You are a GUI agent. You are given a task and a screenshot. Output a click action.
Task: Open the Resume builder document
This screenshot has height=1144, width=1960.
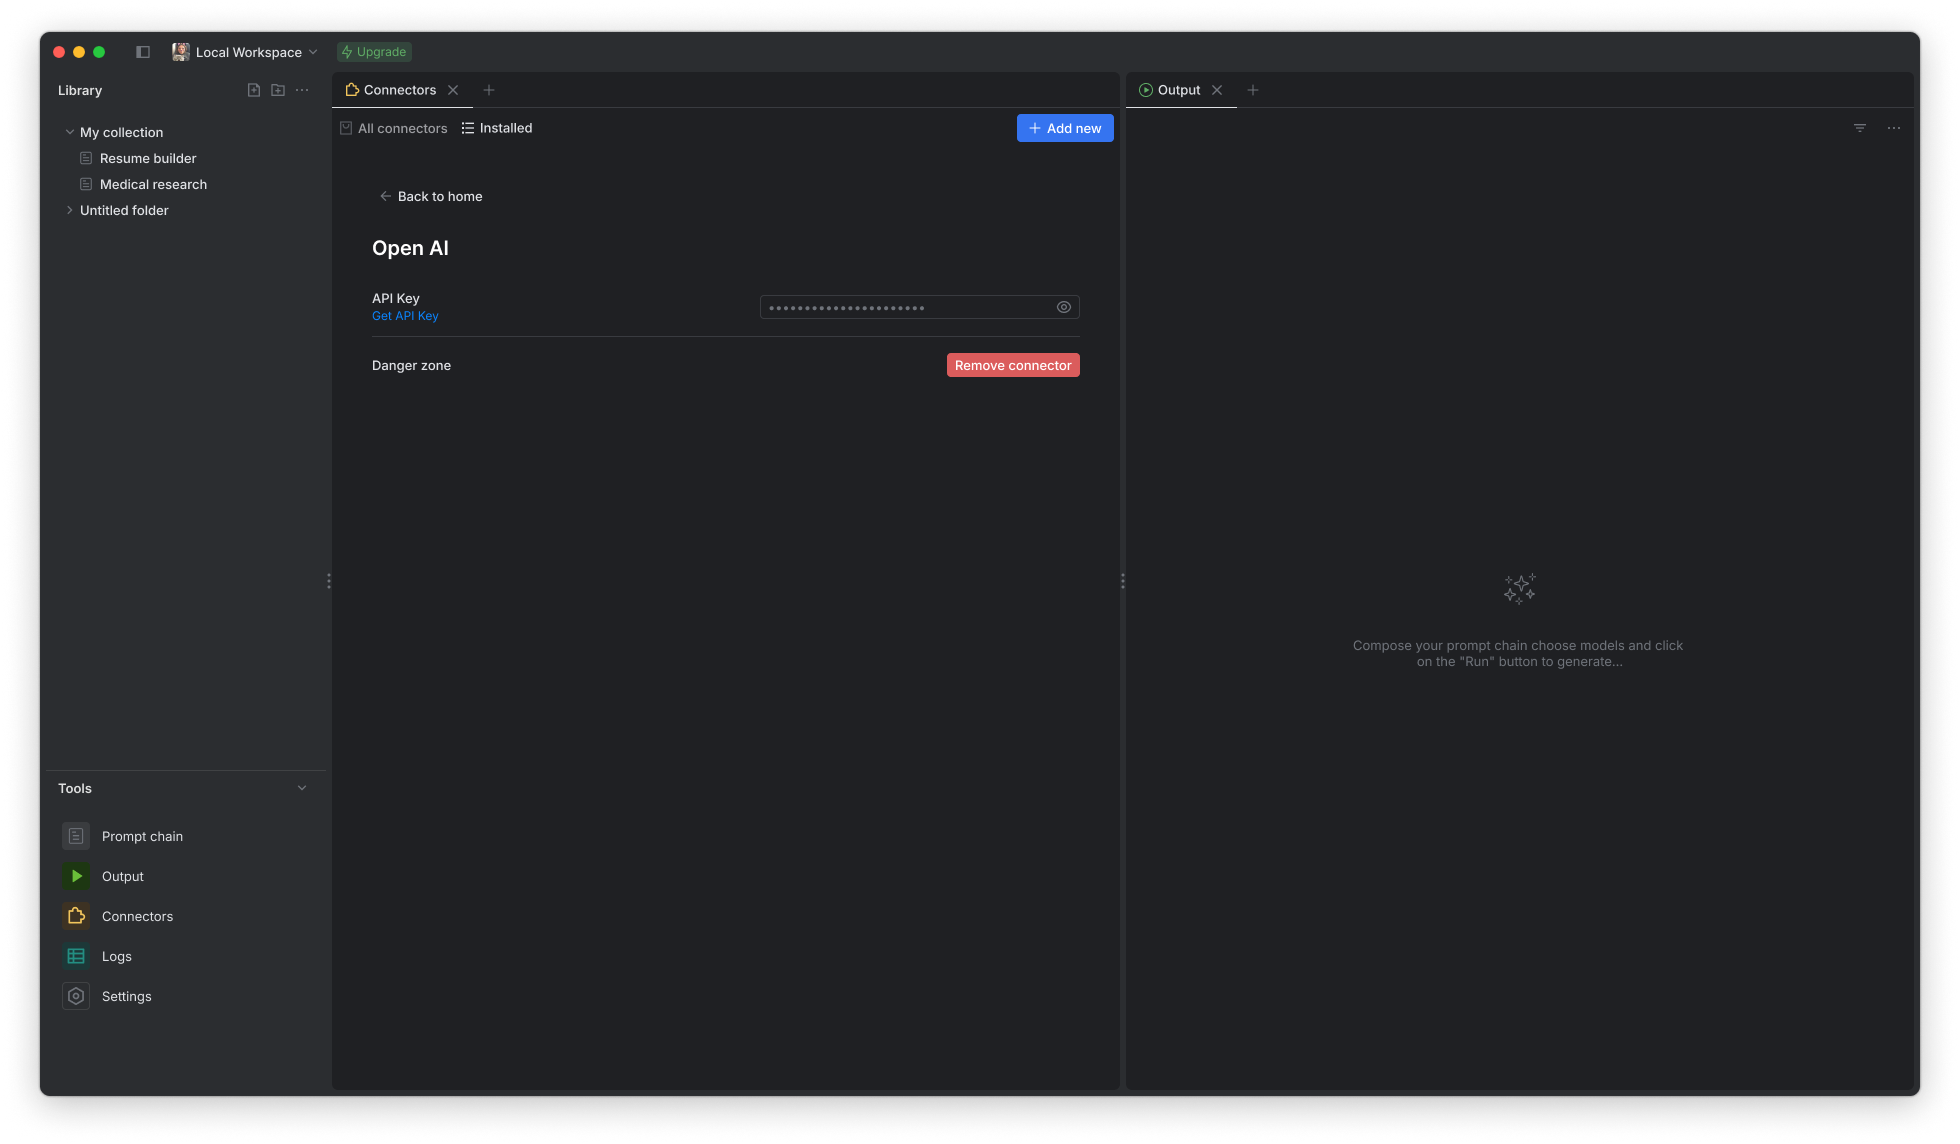pos(148,158)
